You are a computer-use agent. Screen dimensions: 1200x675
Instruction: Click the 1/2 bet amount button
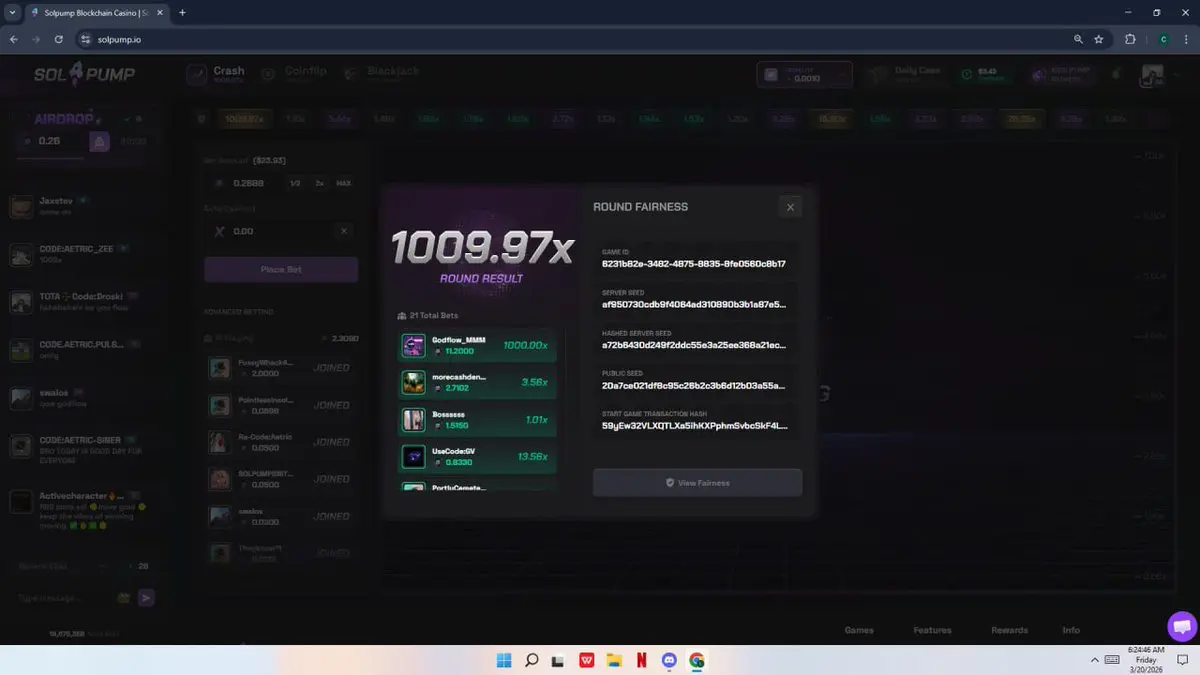tap(295, 184)
